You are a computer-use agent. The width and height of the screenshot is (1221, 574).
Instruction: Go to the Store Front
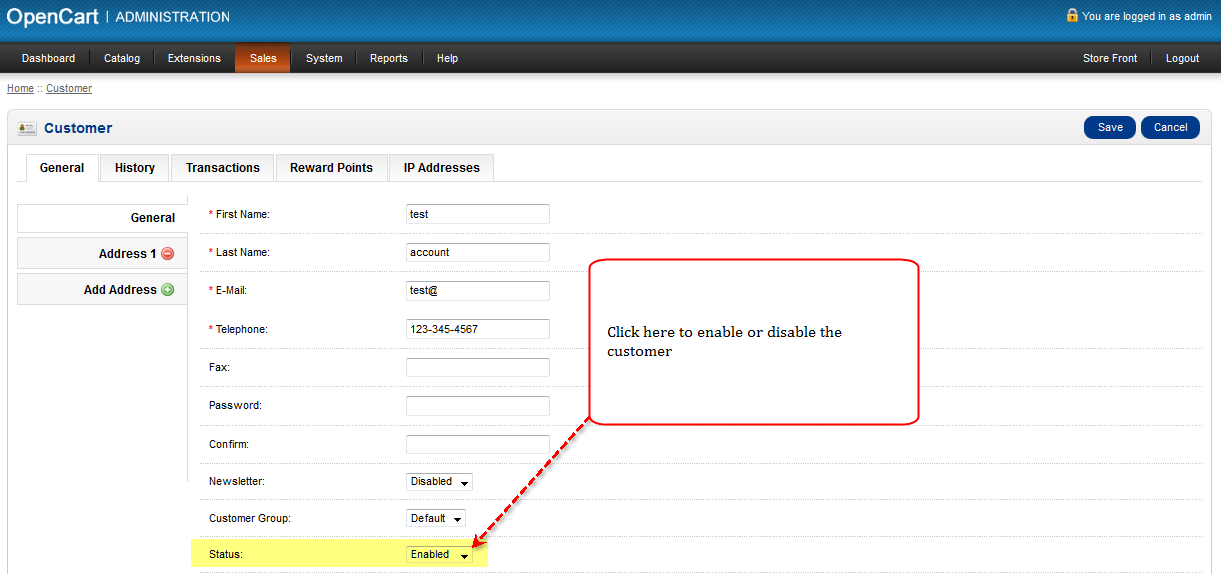[1110, 58]
